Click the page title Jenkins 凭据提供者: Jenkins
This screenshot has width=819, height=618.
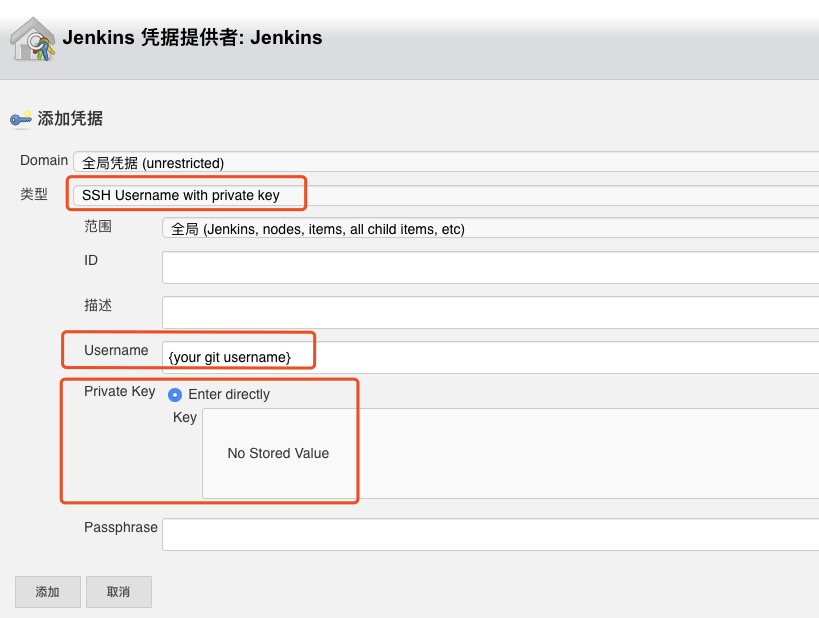(x=191, y=37)
